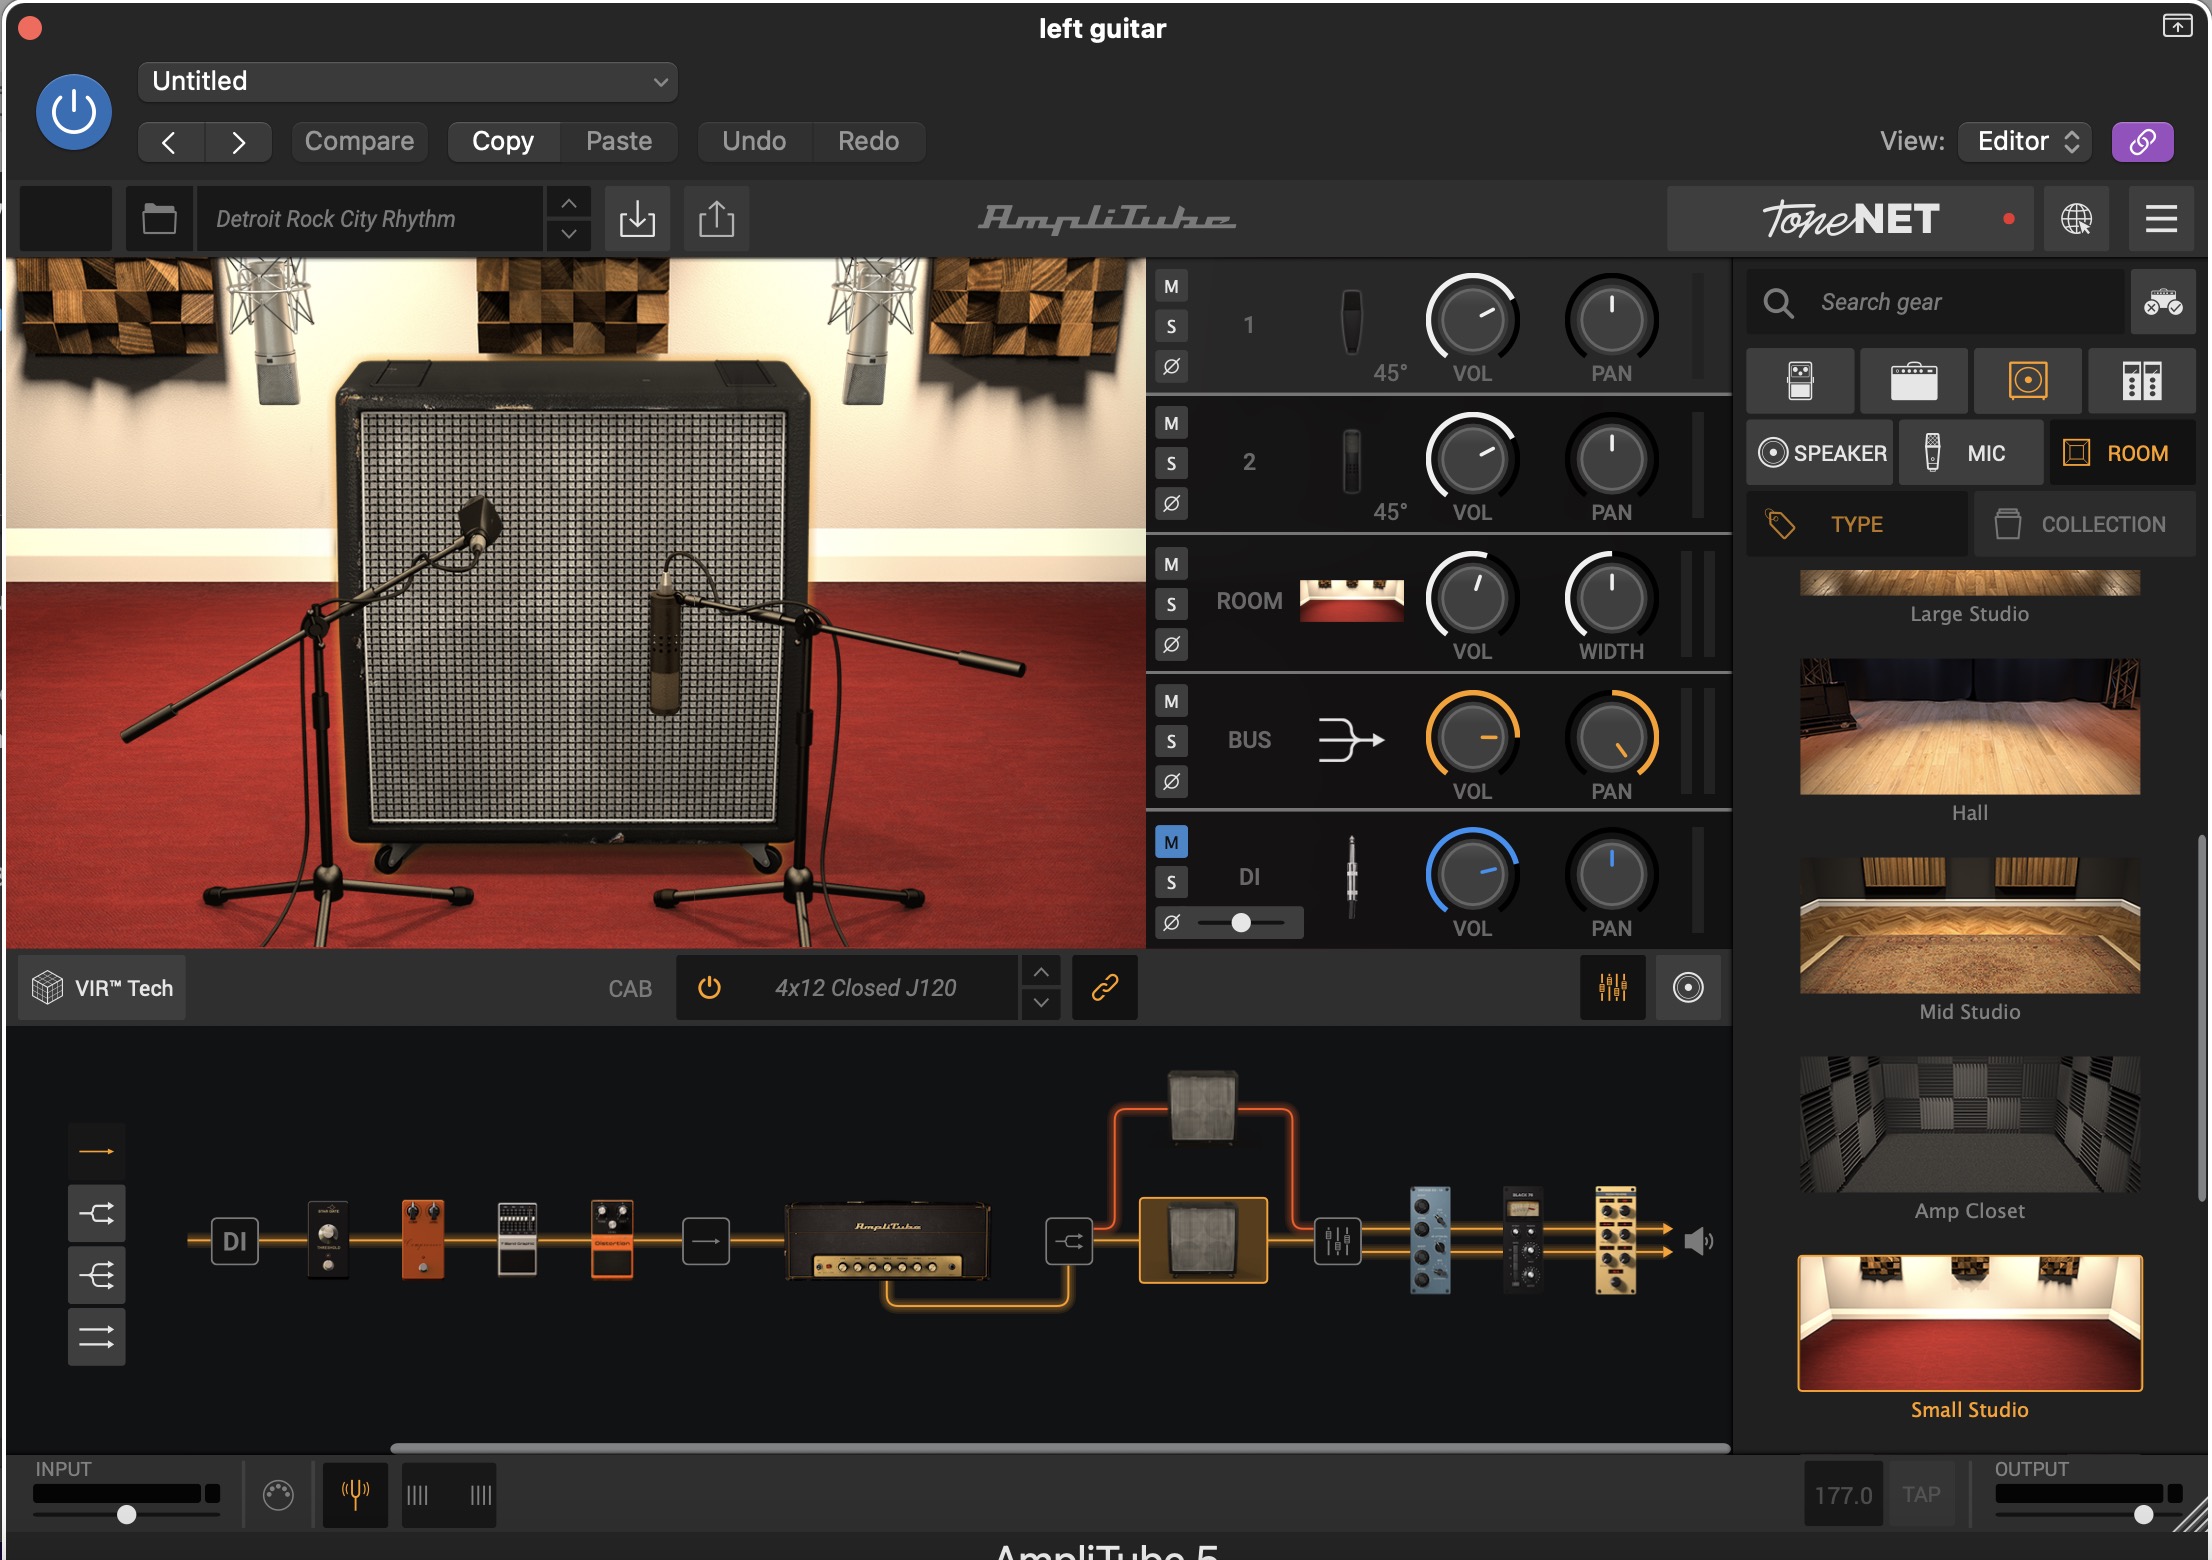Go to previous plugin setting arrow

pos(170,141)
